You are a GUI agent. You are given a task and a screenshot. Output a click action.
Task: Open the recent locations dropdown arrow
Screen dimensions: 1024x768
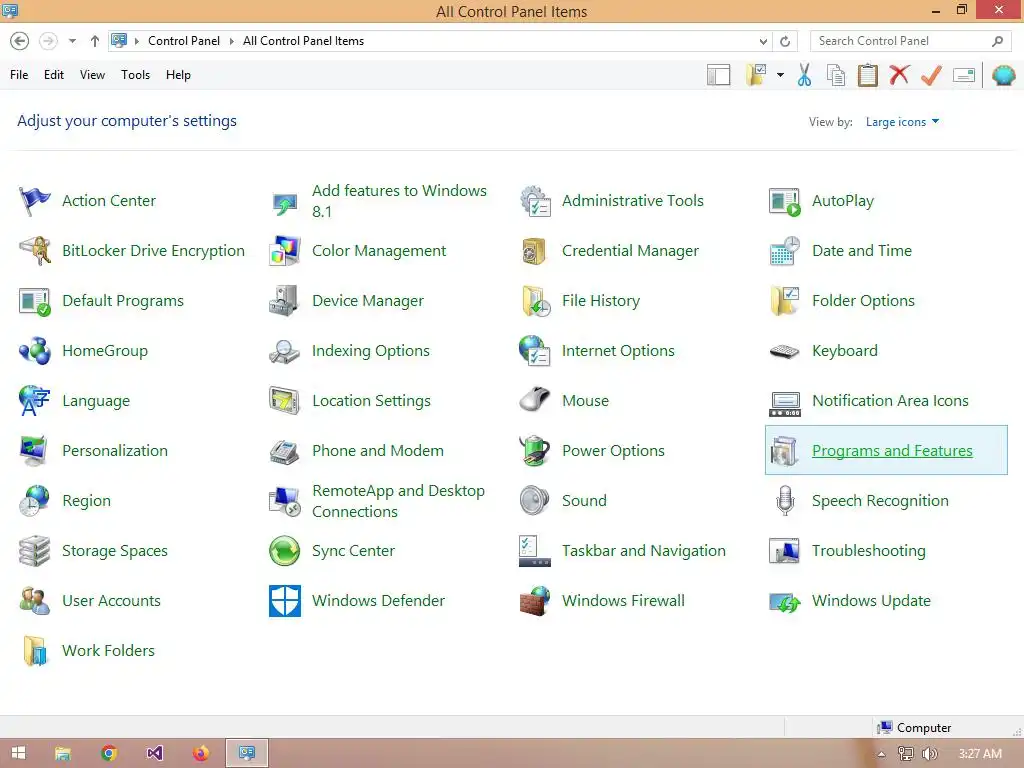coord(72,41)
